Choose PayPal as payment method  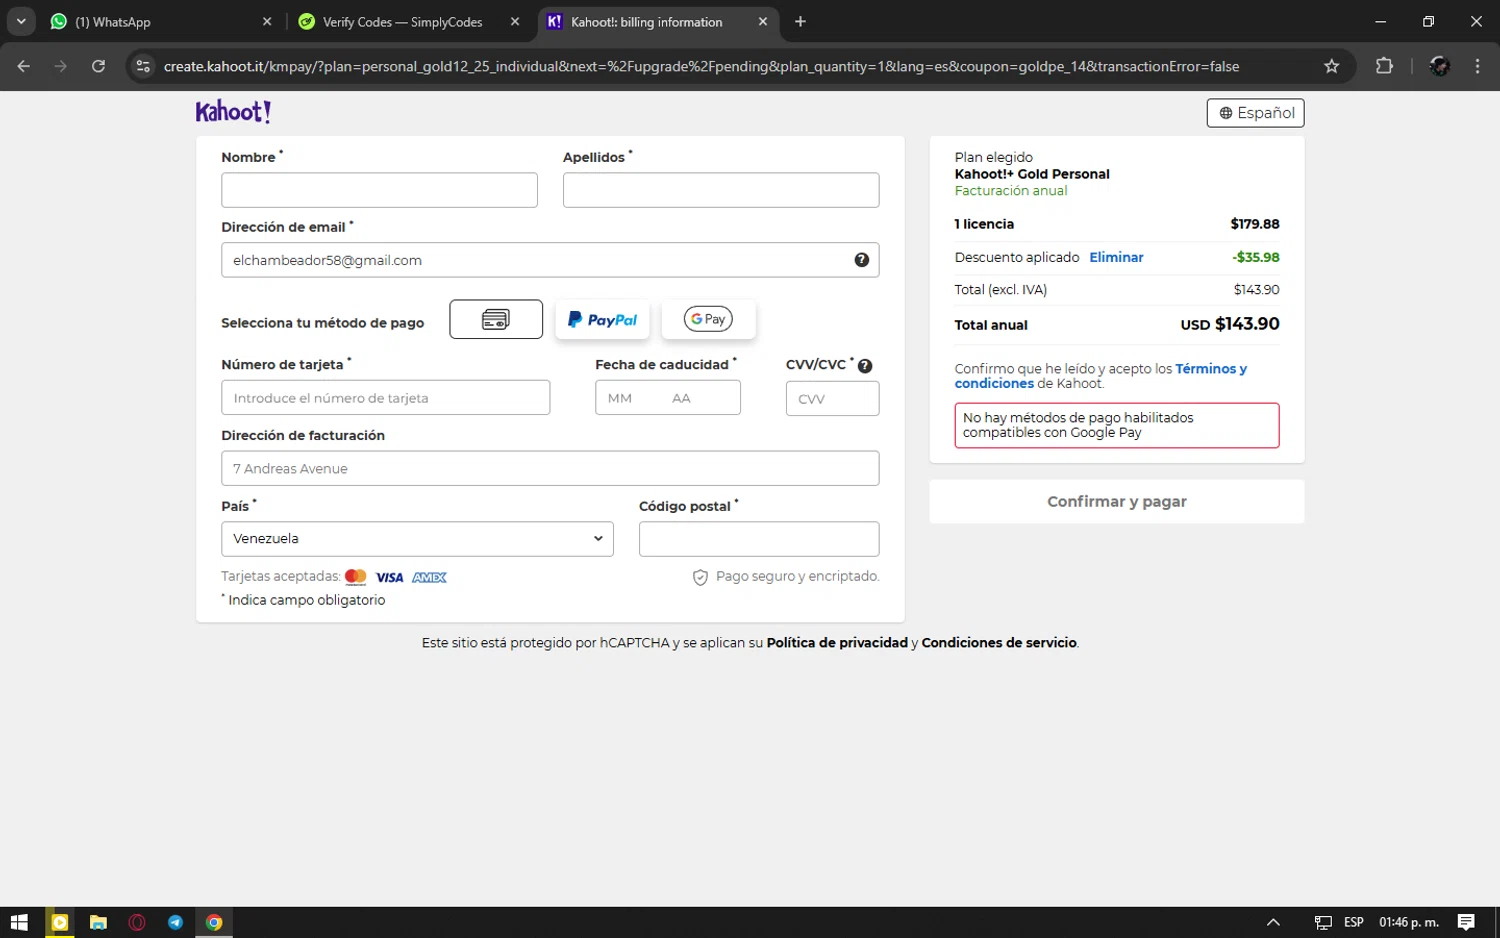(x=602, y=320)
